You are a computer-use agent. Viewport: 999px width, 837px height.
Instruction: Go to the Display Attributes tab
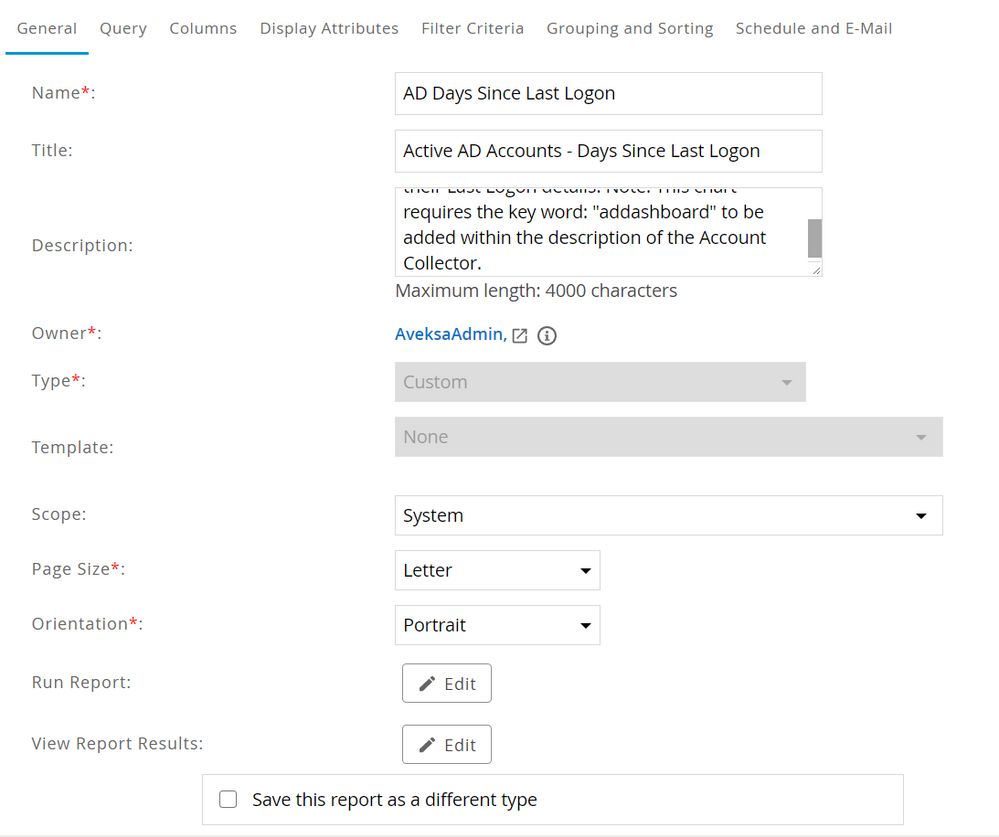coord(329,28)
